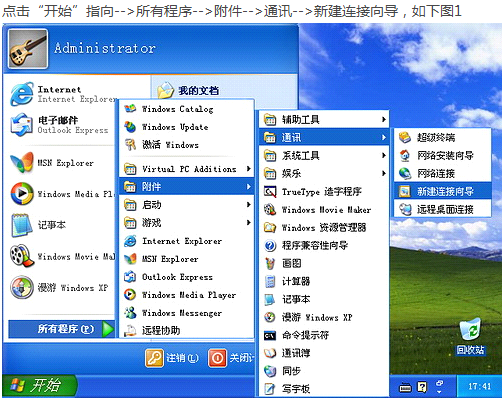Launch Windows Update
The height and width of the screenshot is (398, 502).
tap(187, 127)
